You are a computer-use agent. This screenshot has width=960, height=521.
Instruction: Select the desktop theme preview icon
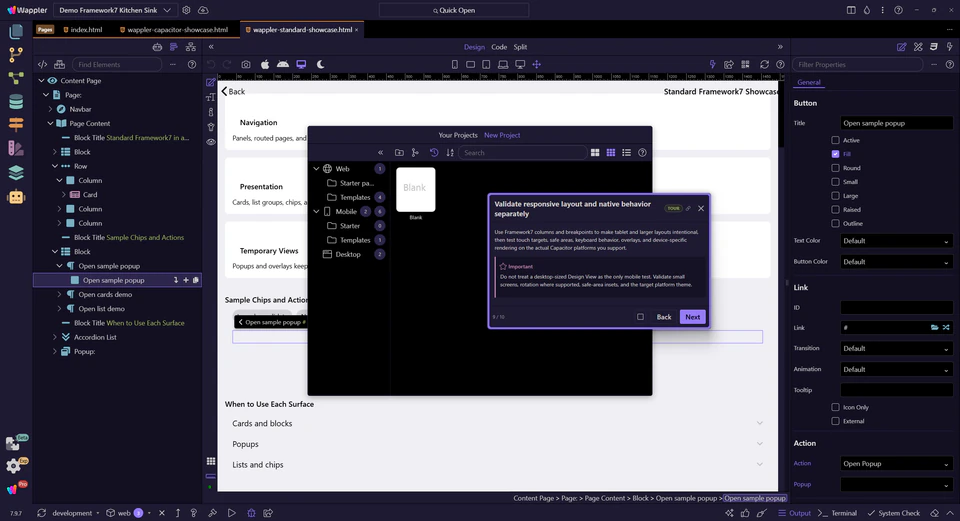(301, 64)
